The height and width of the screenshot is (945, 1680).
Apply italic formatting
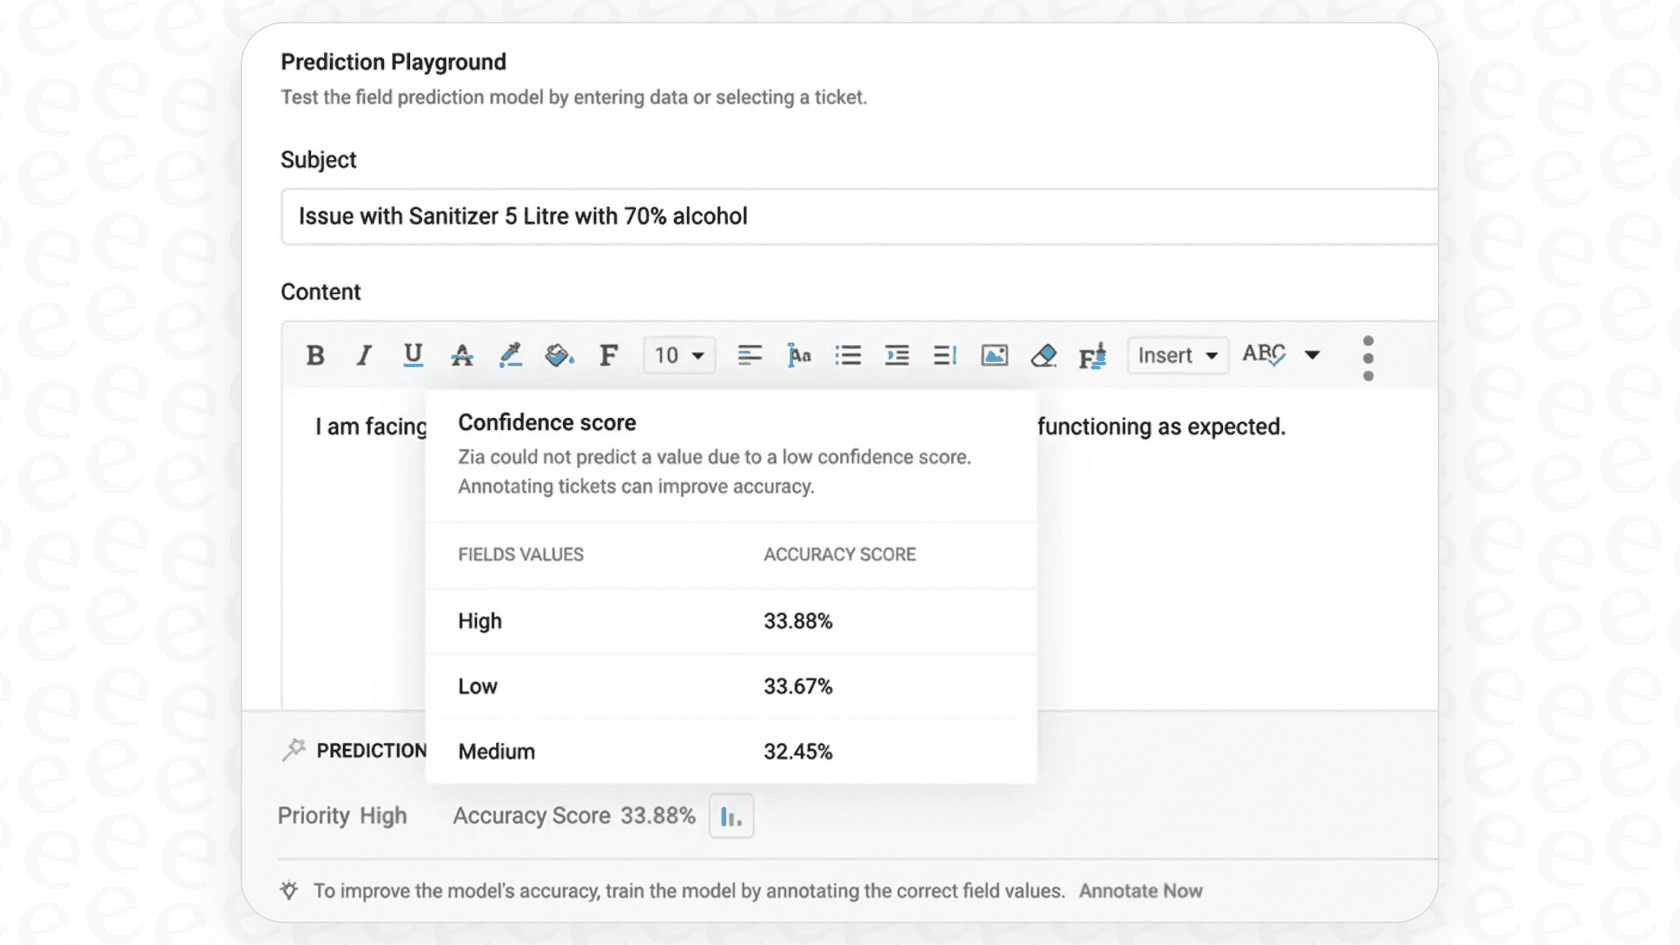[363, 355]
